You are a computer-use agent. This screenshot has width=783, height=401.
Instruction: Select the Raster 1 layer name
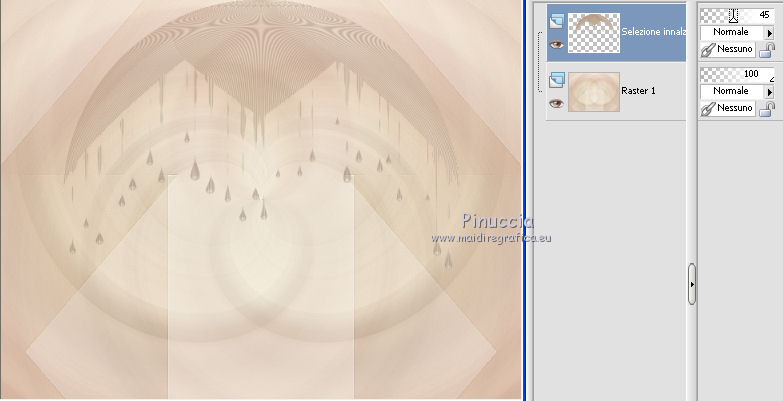tap(638, 91)
